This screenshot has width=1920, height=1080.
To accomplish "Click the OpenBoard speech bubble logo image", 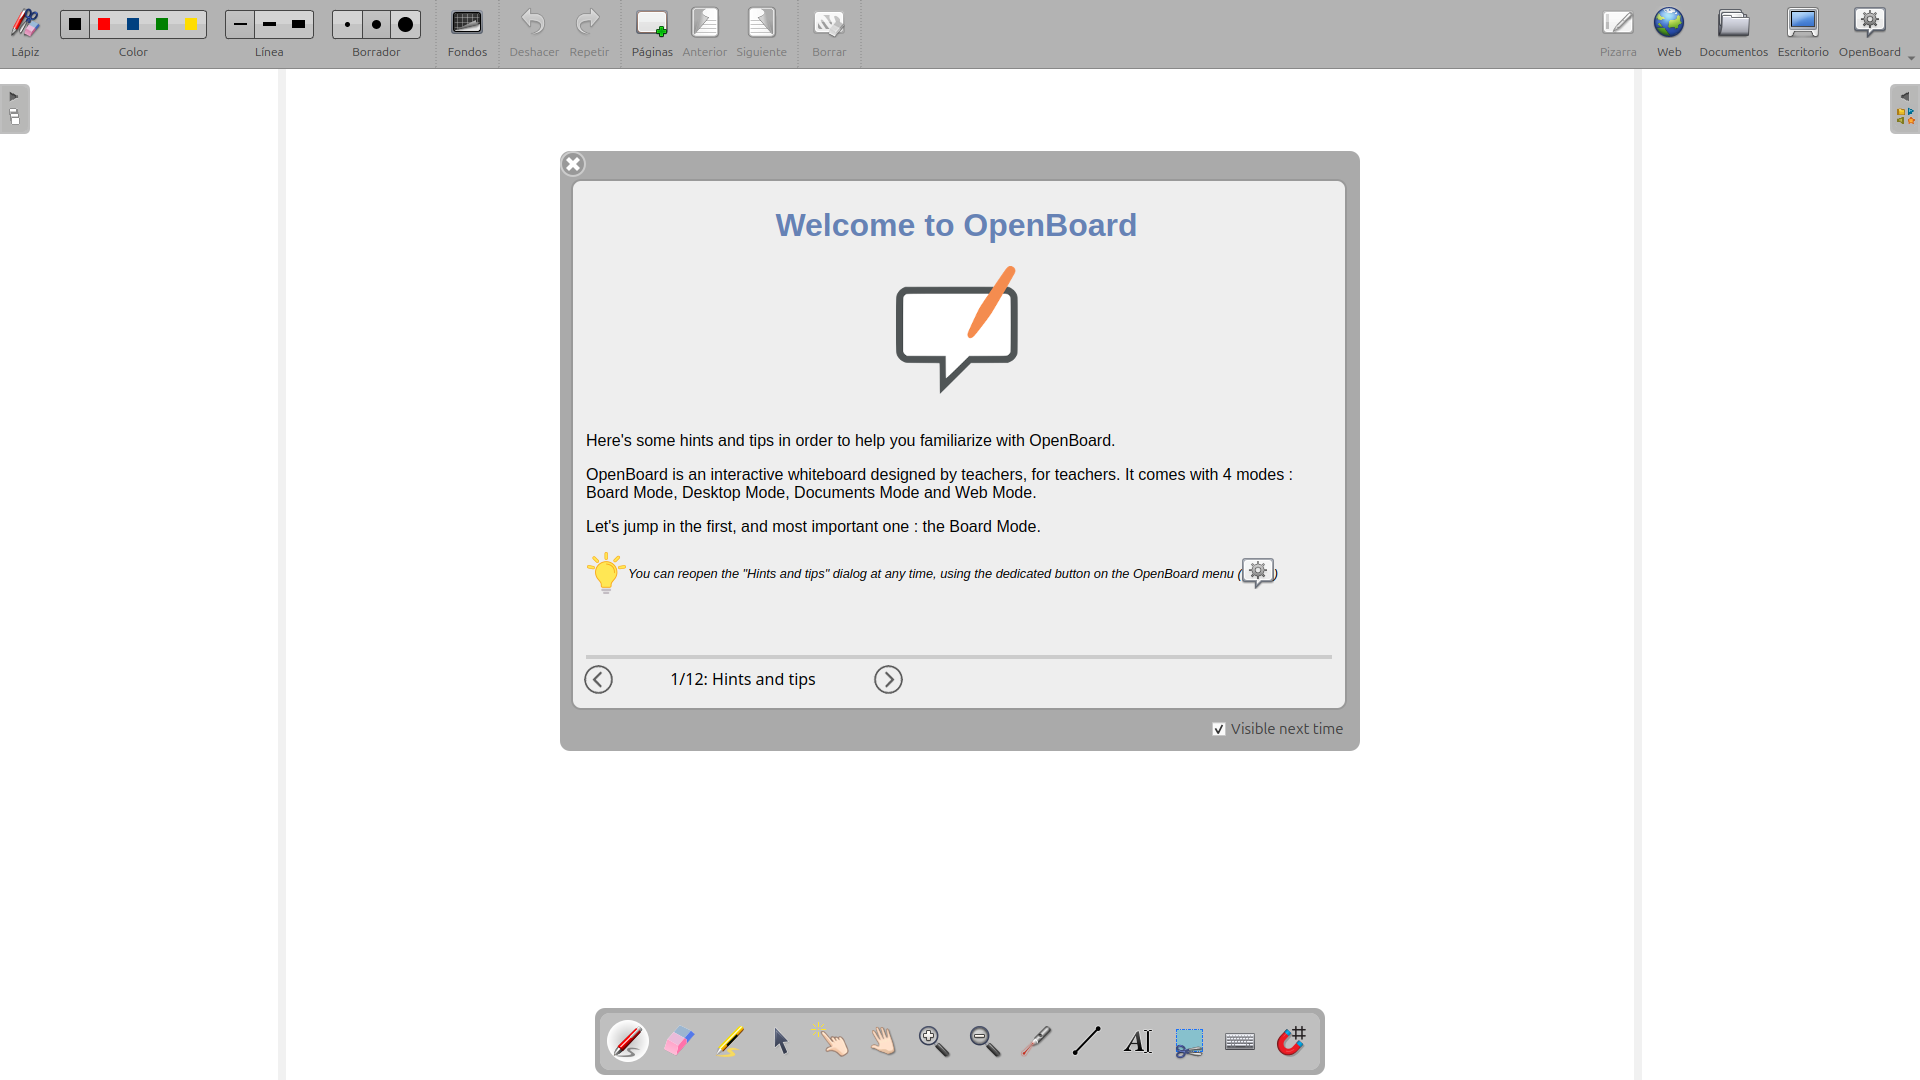I will click(957, 329).
